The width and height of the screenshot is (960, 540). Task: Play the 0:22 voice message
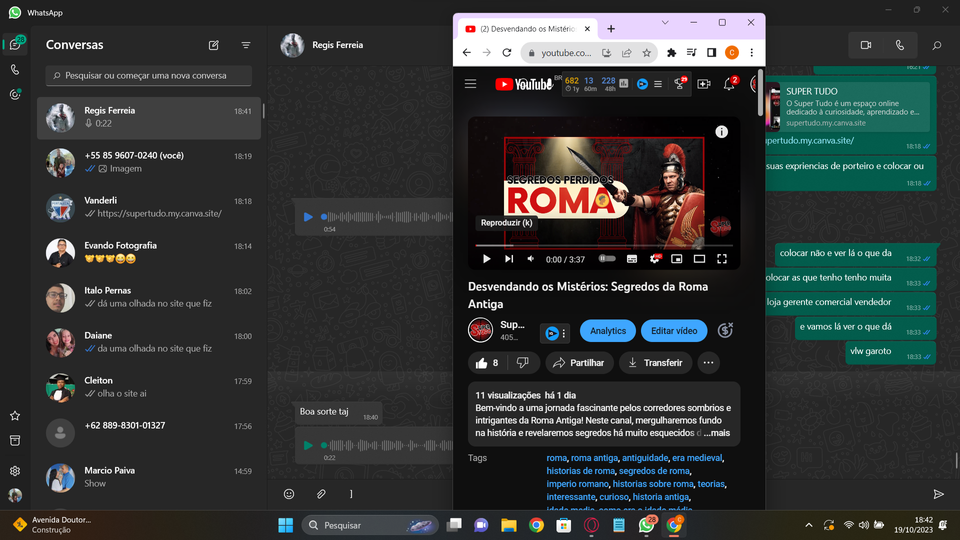308,445
